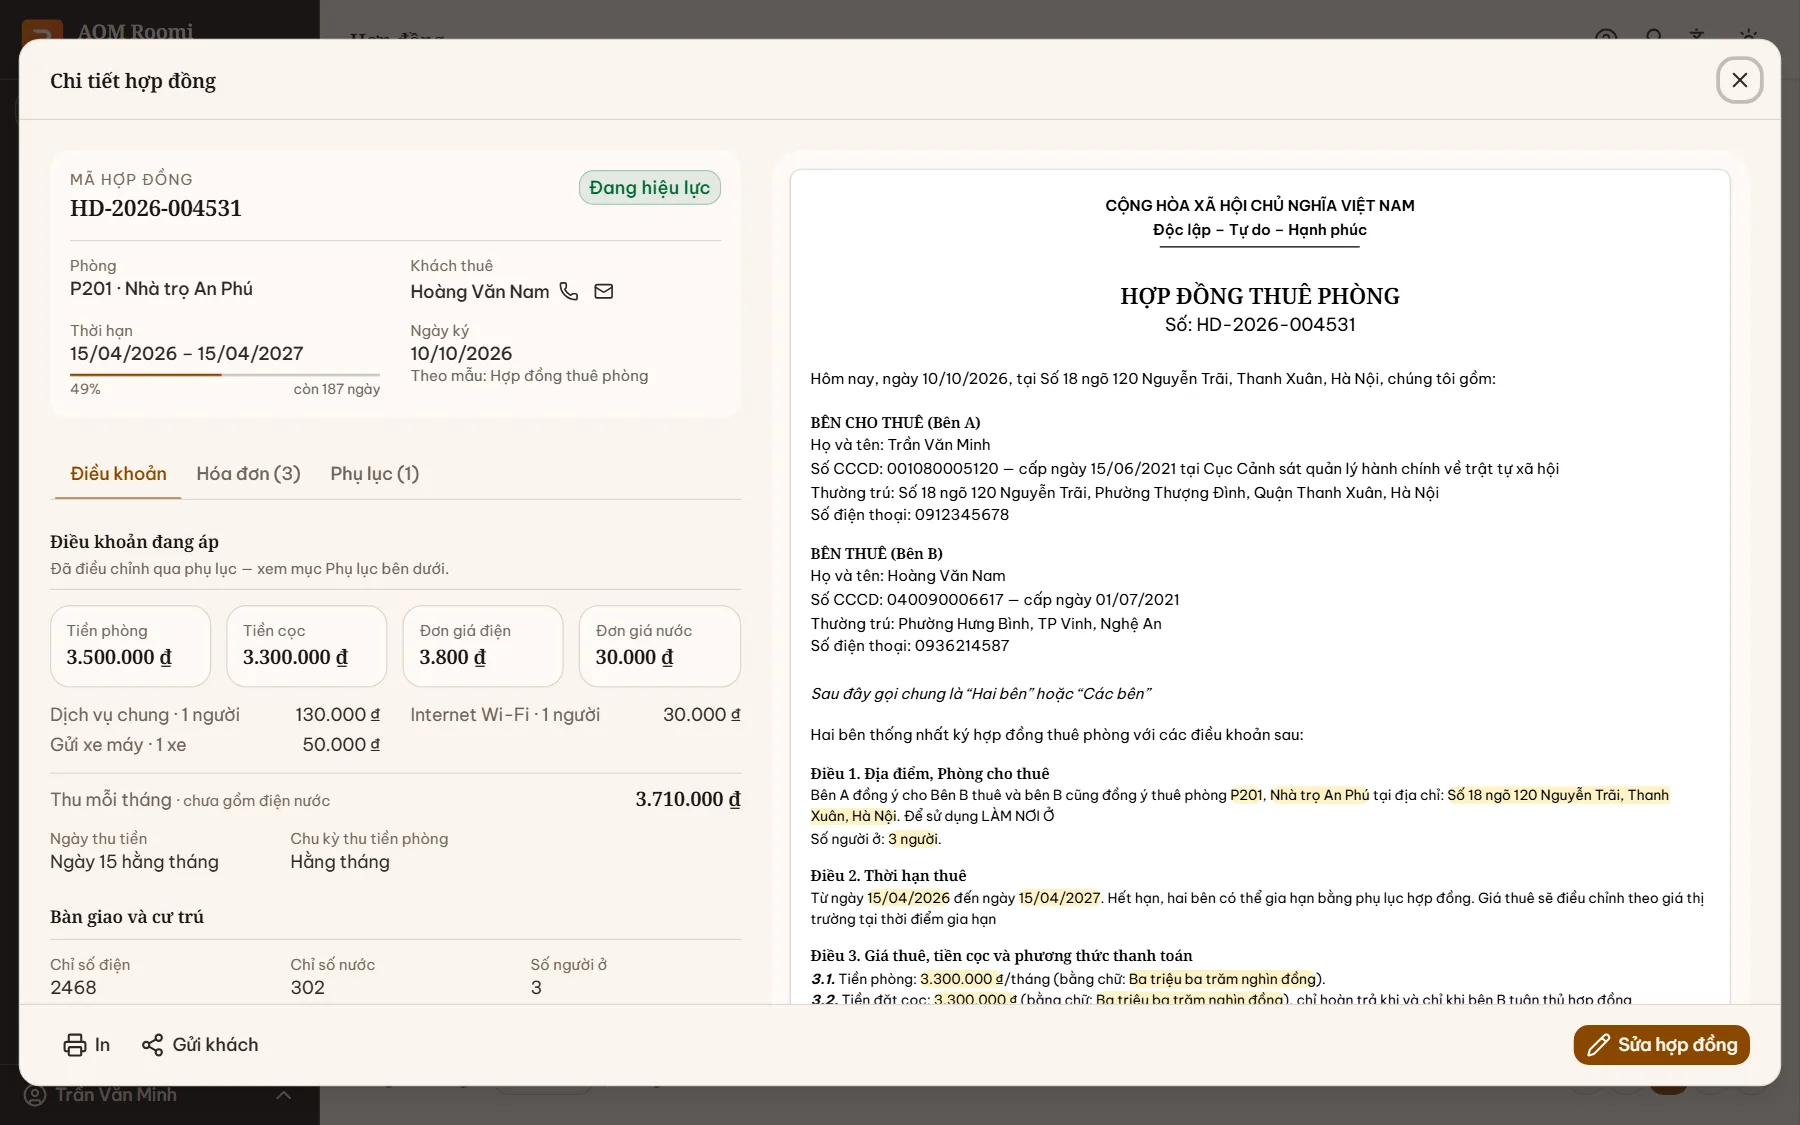Image resolution: width=1800 pixels, height=1125 pixels.
Task: Share the contract via Gửi khách
Action: [200, 1045]
